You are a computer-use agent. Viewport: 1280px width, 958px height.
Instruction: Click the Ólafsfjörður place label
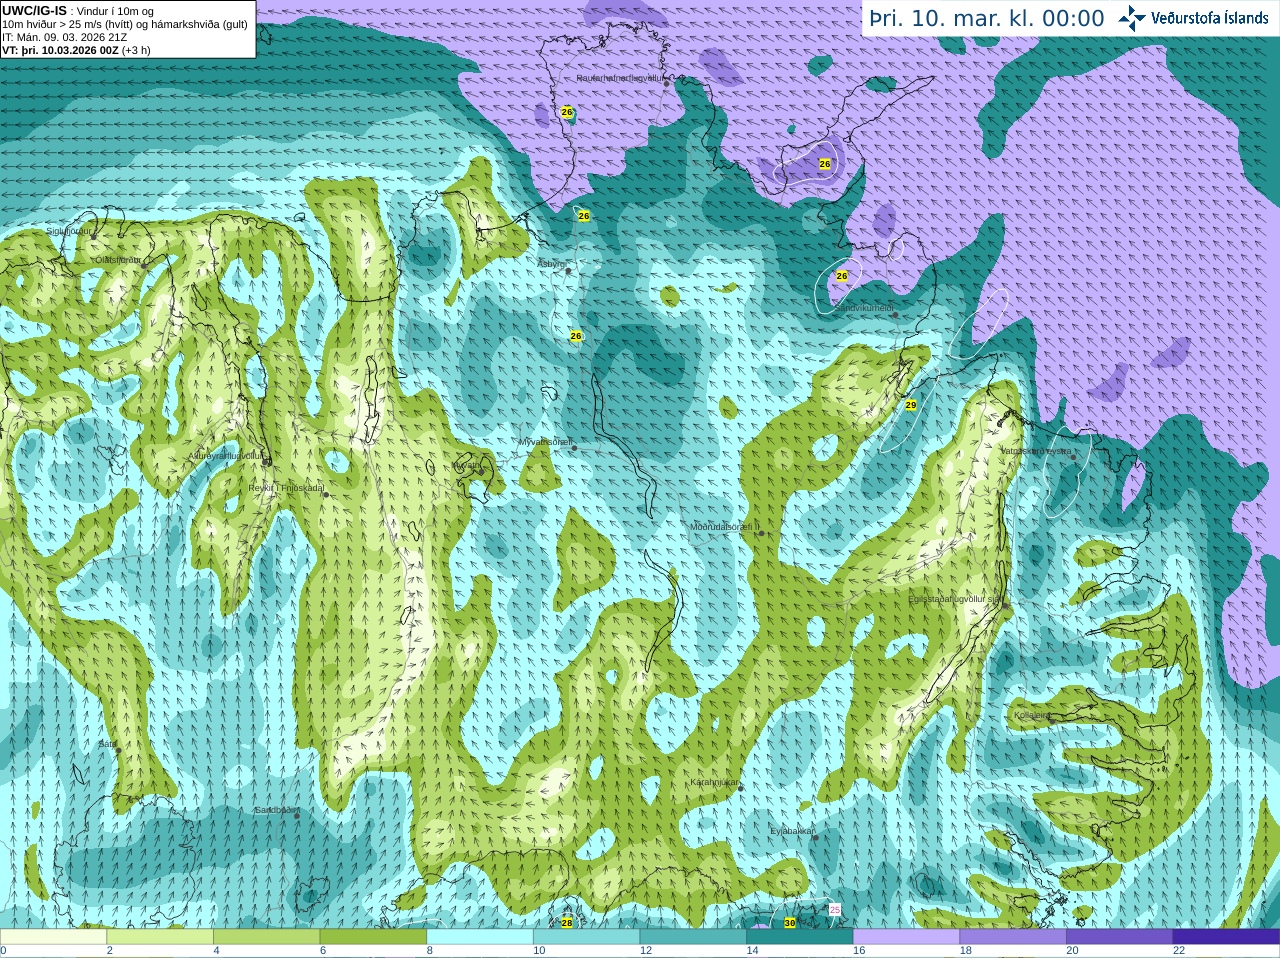point(118,259)
